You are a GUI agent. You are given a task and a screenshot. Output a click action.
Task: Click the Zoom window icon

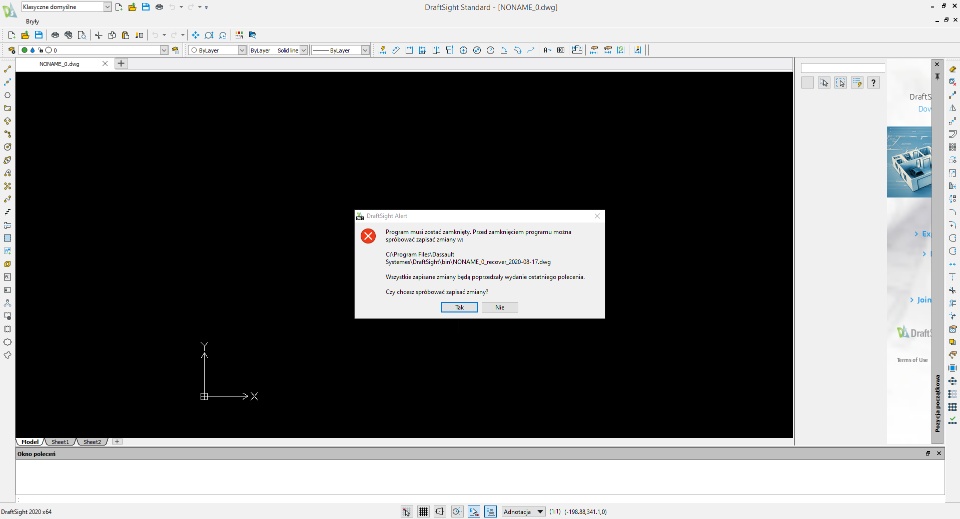coord(209,35)
